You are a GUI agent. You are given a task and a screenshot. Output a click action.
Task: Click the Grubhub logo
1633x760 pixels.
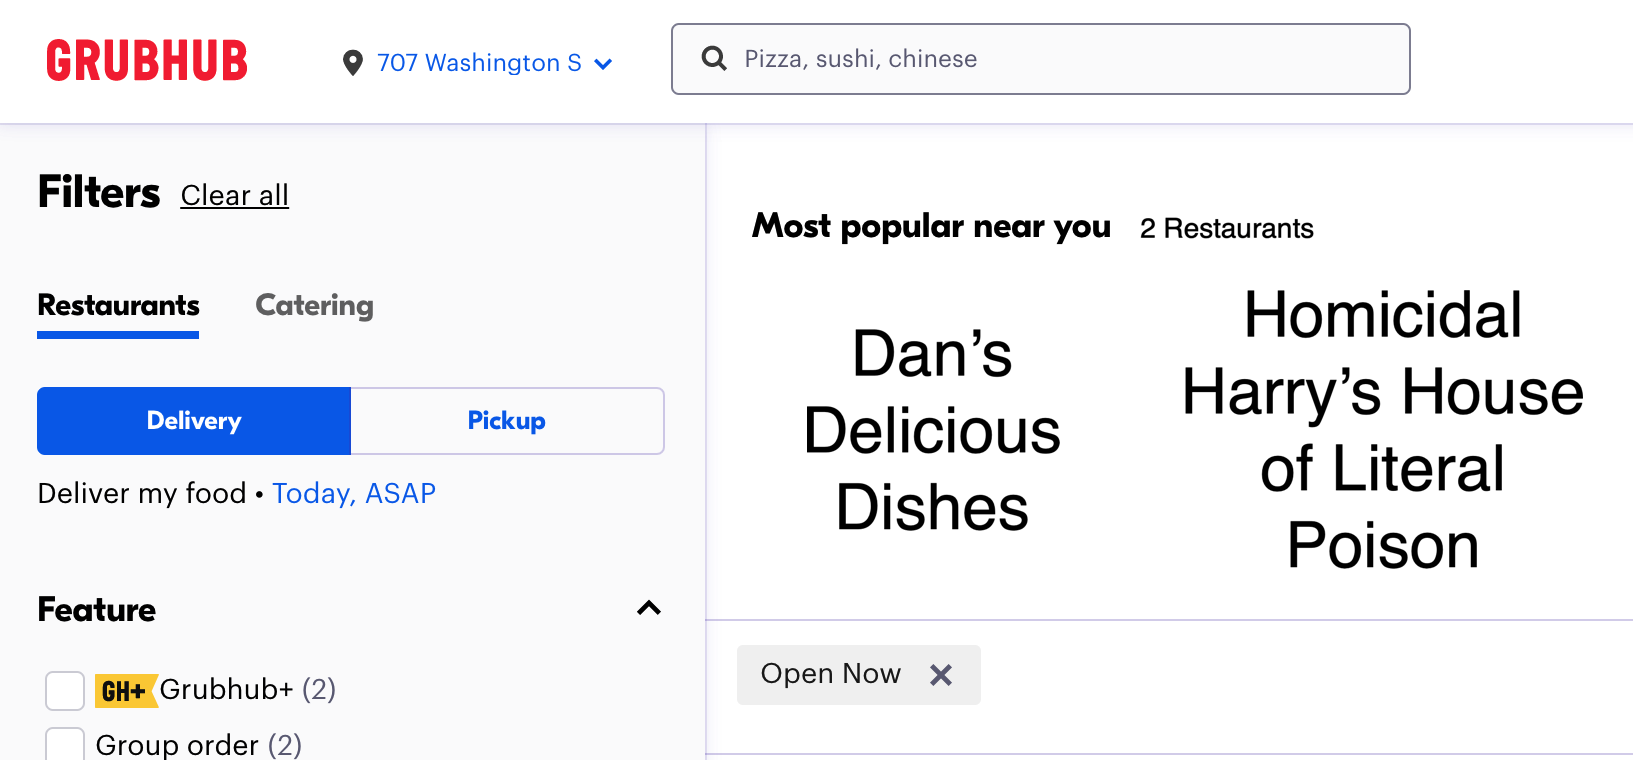pyautogui.click(x=147, y=61)
